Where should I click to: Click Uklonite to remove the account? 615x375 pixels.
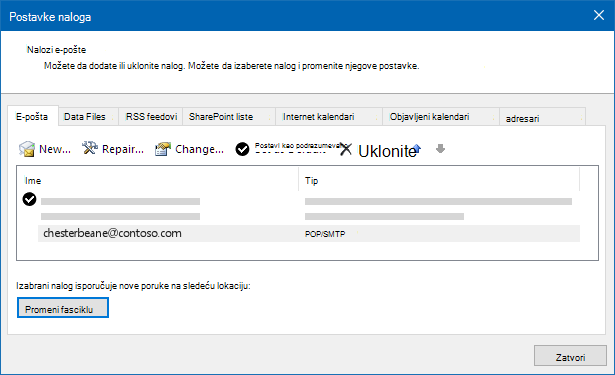click(387, 151)
